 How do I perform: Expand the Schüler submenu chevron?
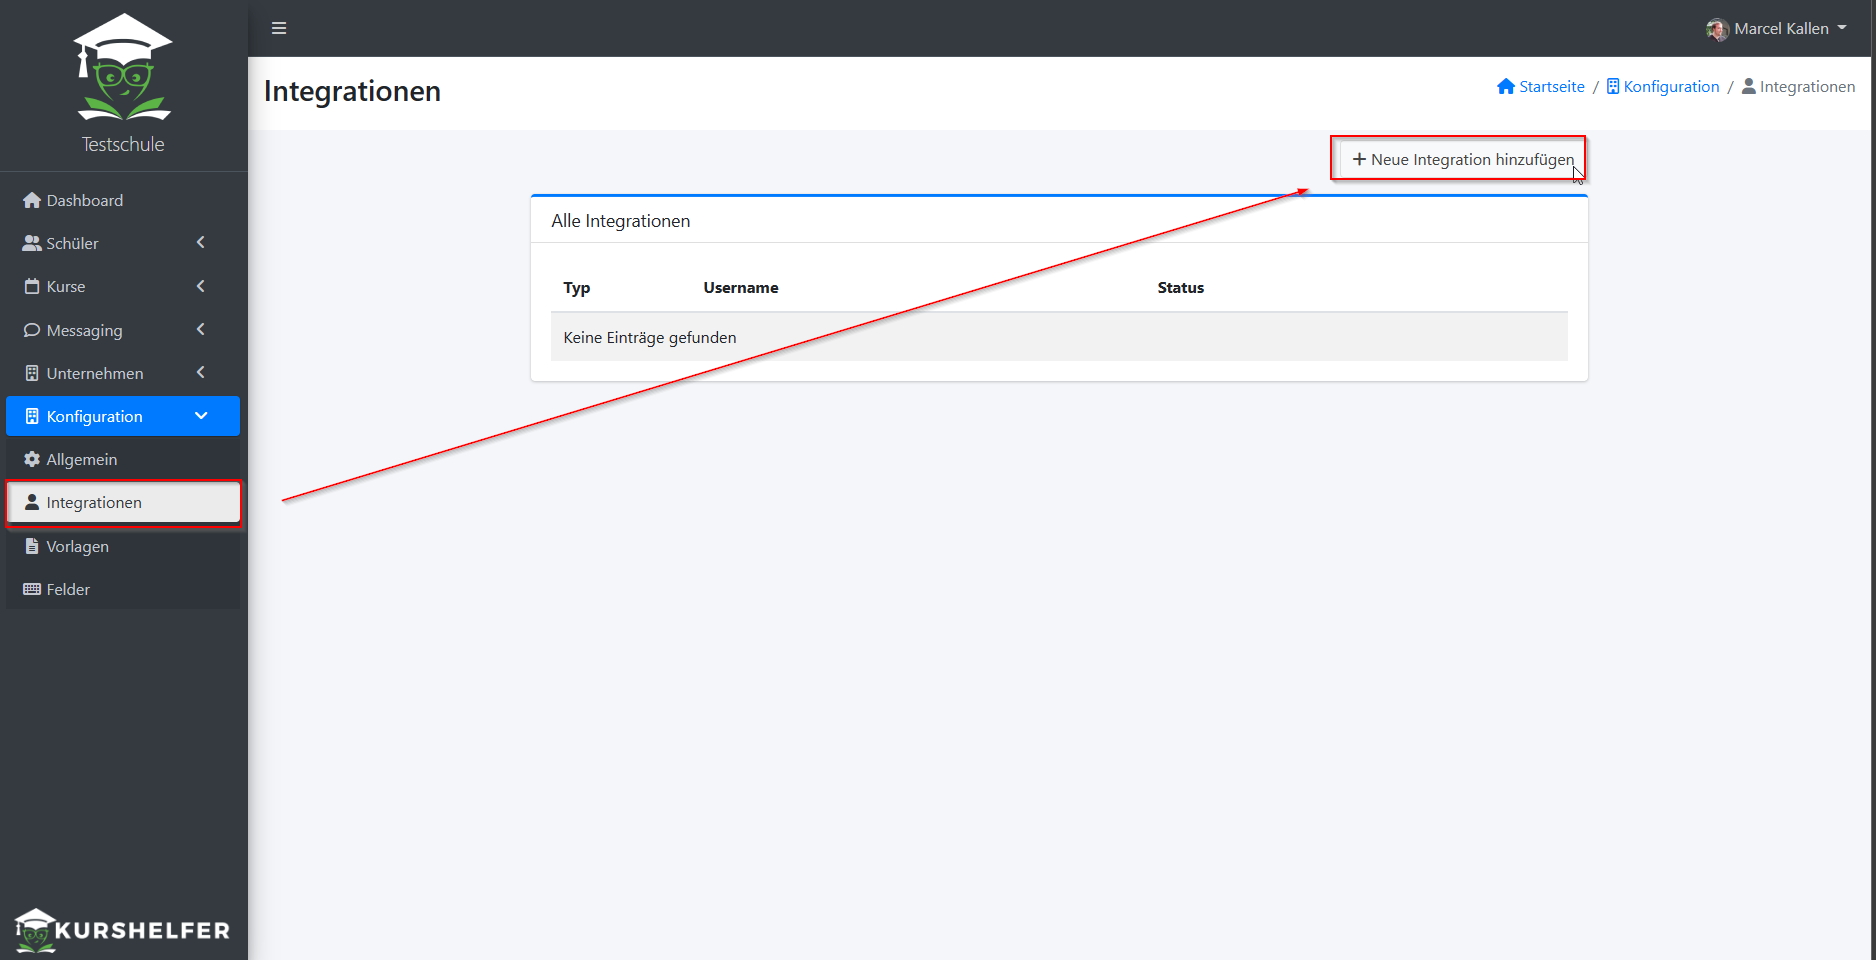click(201, 242)
